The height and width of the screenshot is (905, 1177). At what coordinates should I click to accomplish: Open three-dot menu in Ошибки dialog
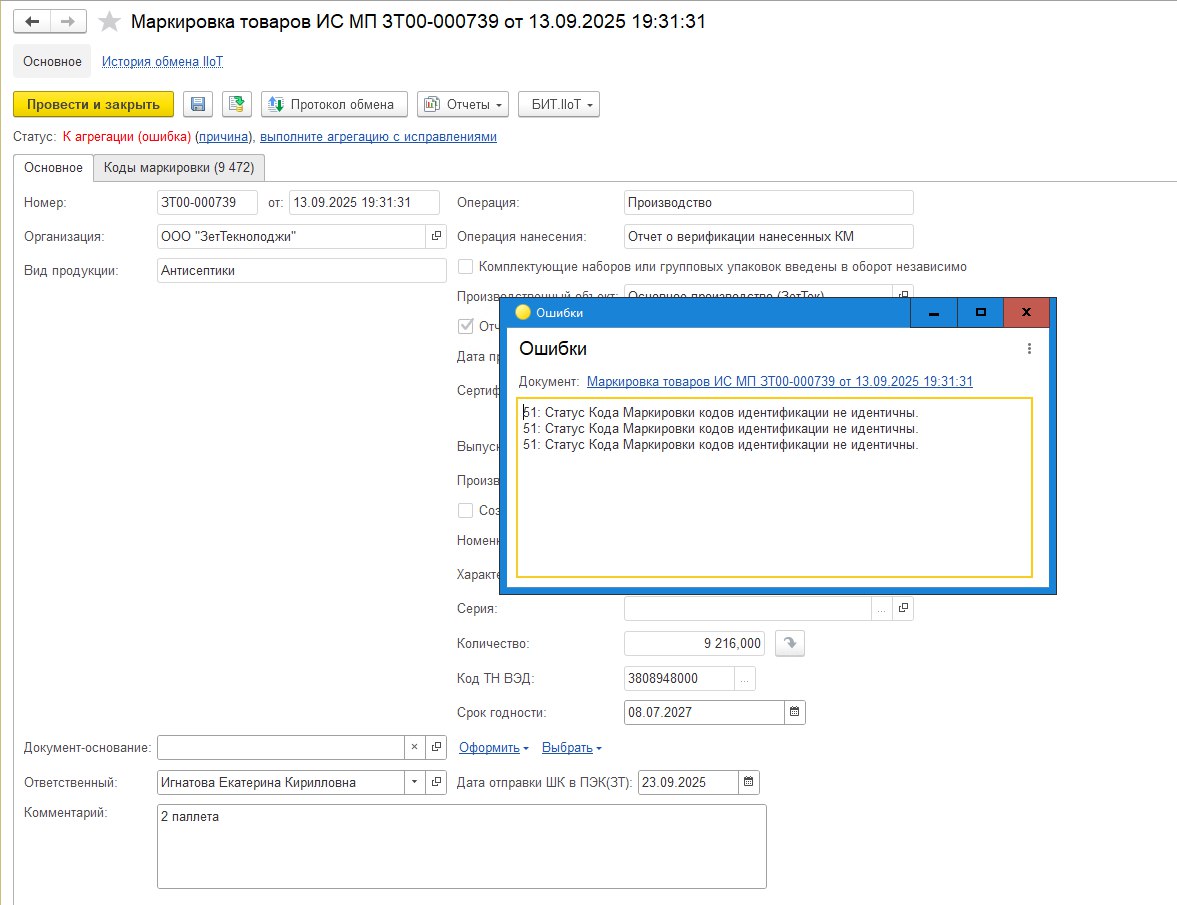[x=1029, y=349]
